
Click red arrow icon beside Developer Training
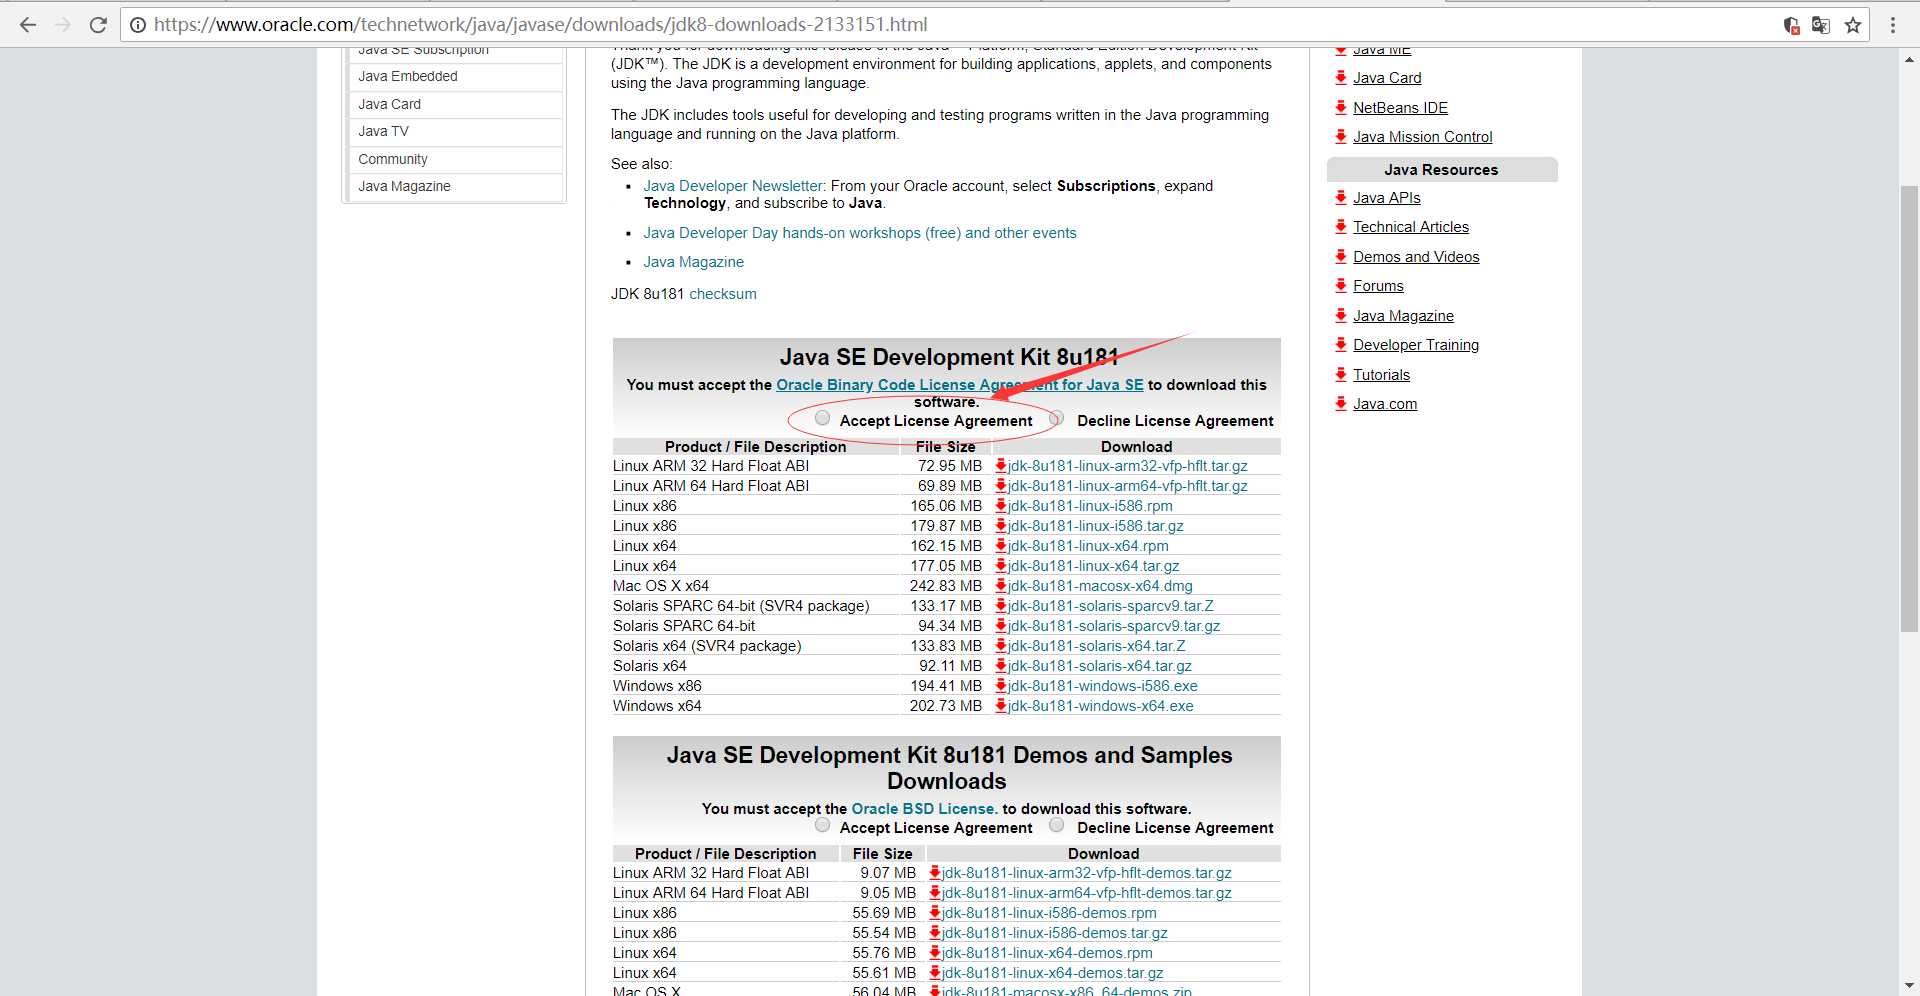[1341, 344]
